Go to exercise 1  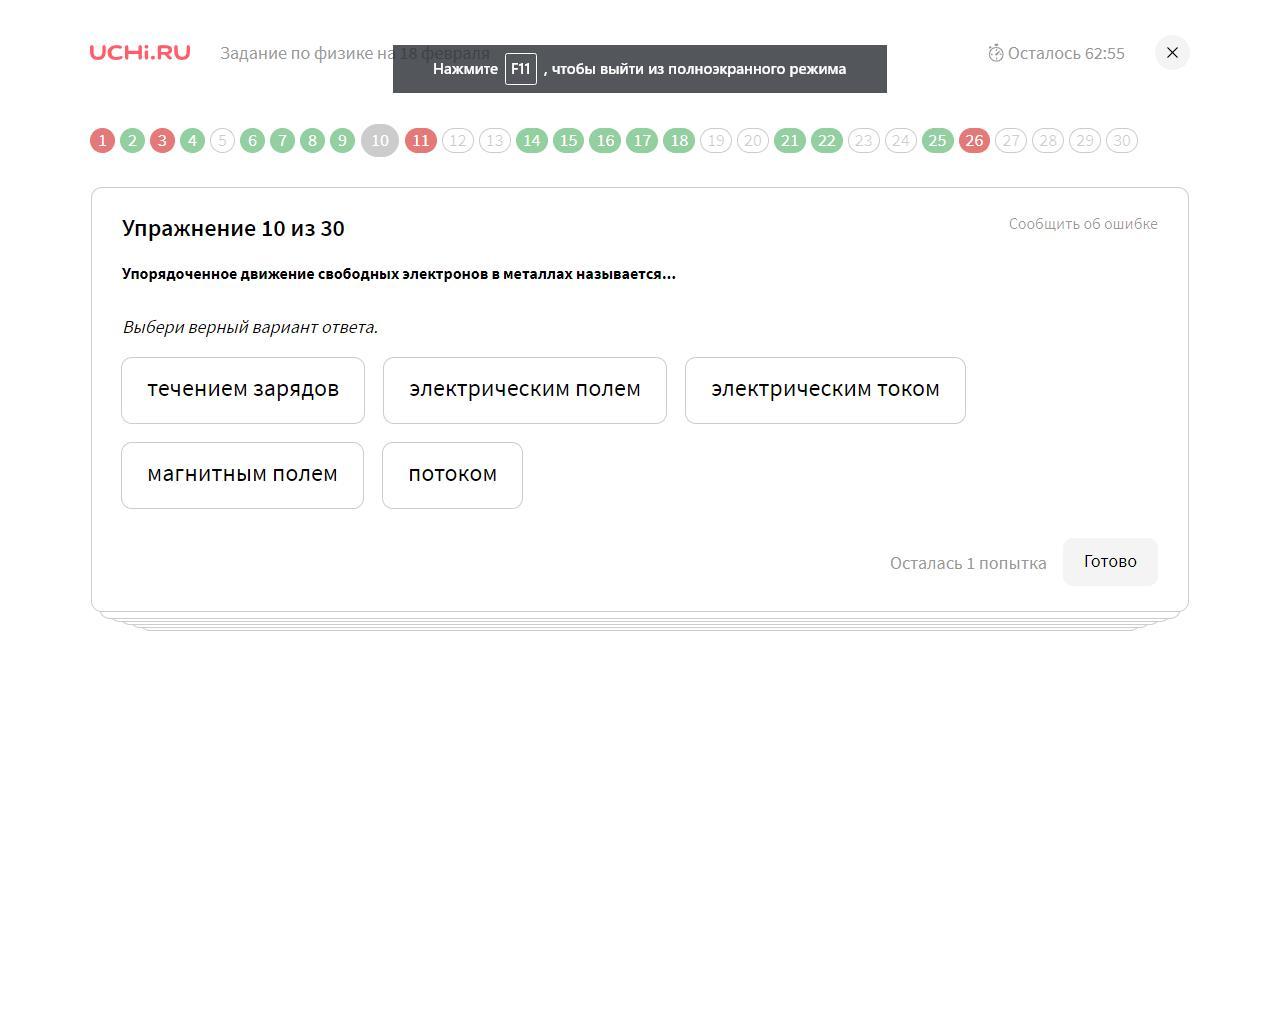pyautogui.click(x=102, y=141)
